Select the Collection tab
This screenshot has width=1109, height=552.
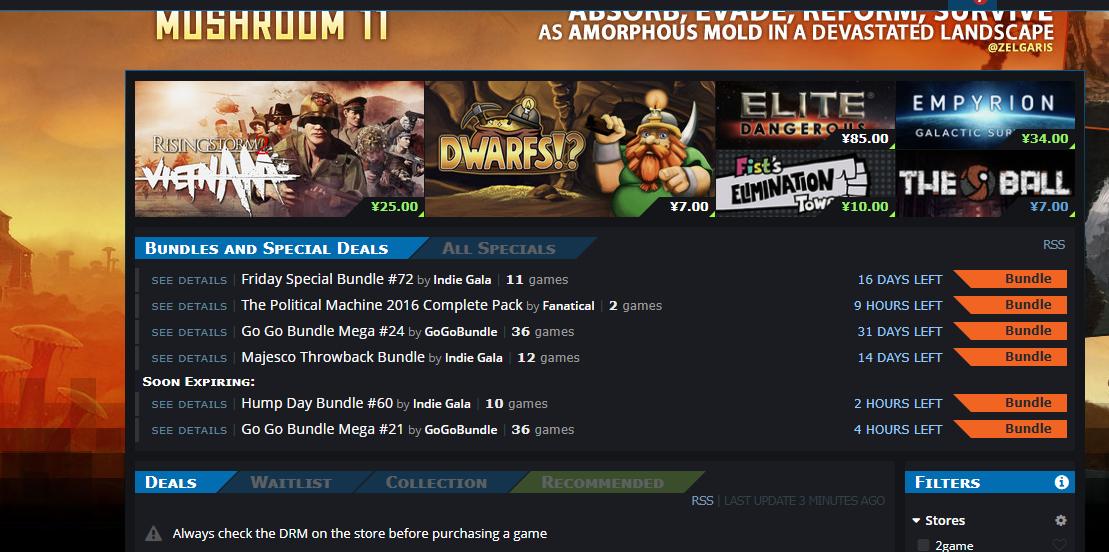tap(436, 483)
